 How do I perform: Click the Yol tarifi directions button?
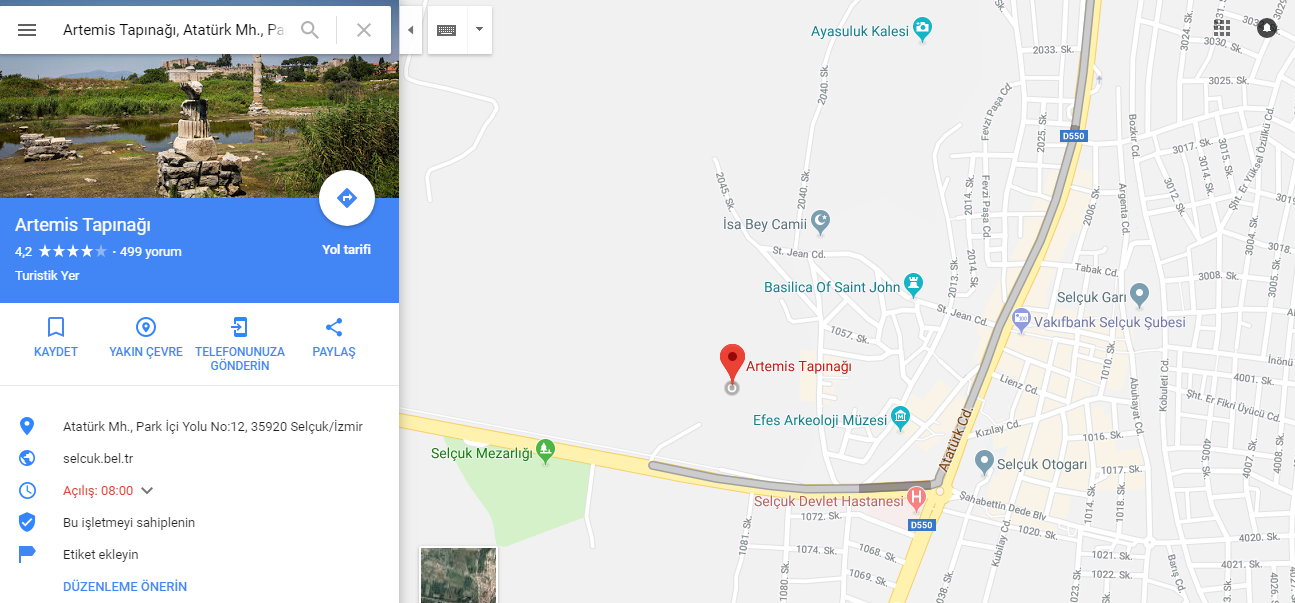click(347, 198)
